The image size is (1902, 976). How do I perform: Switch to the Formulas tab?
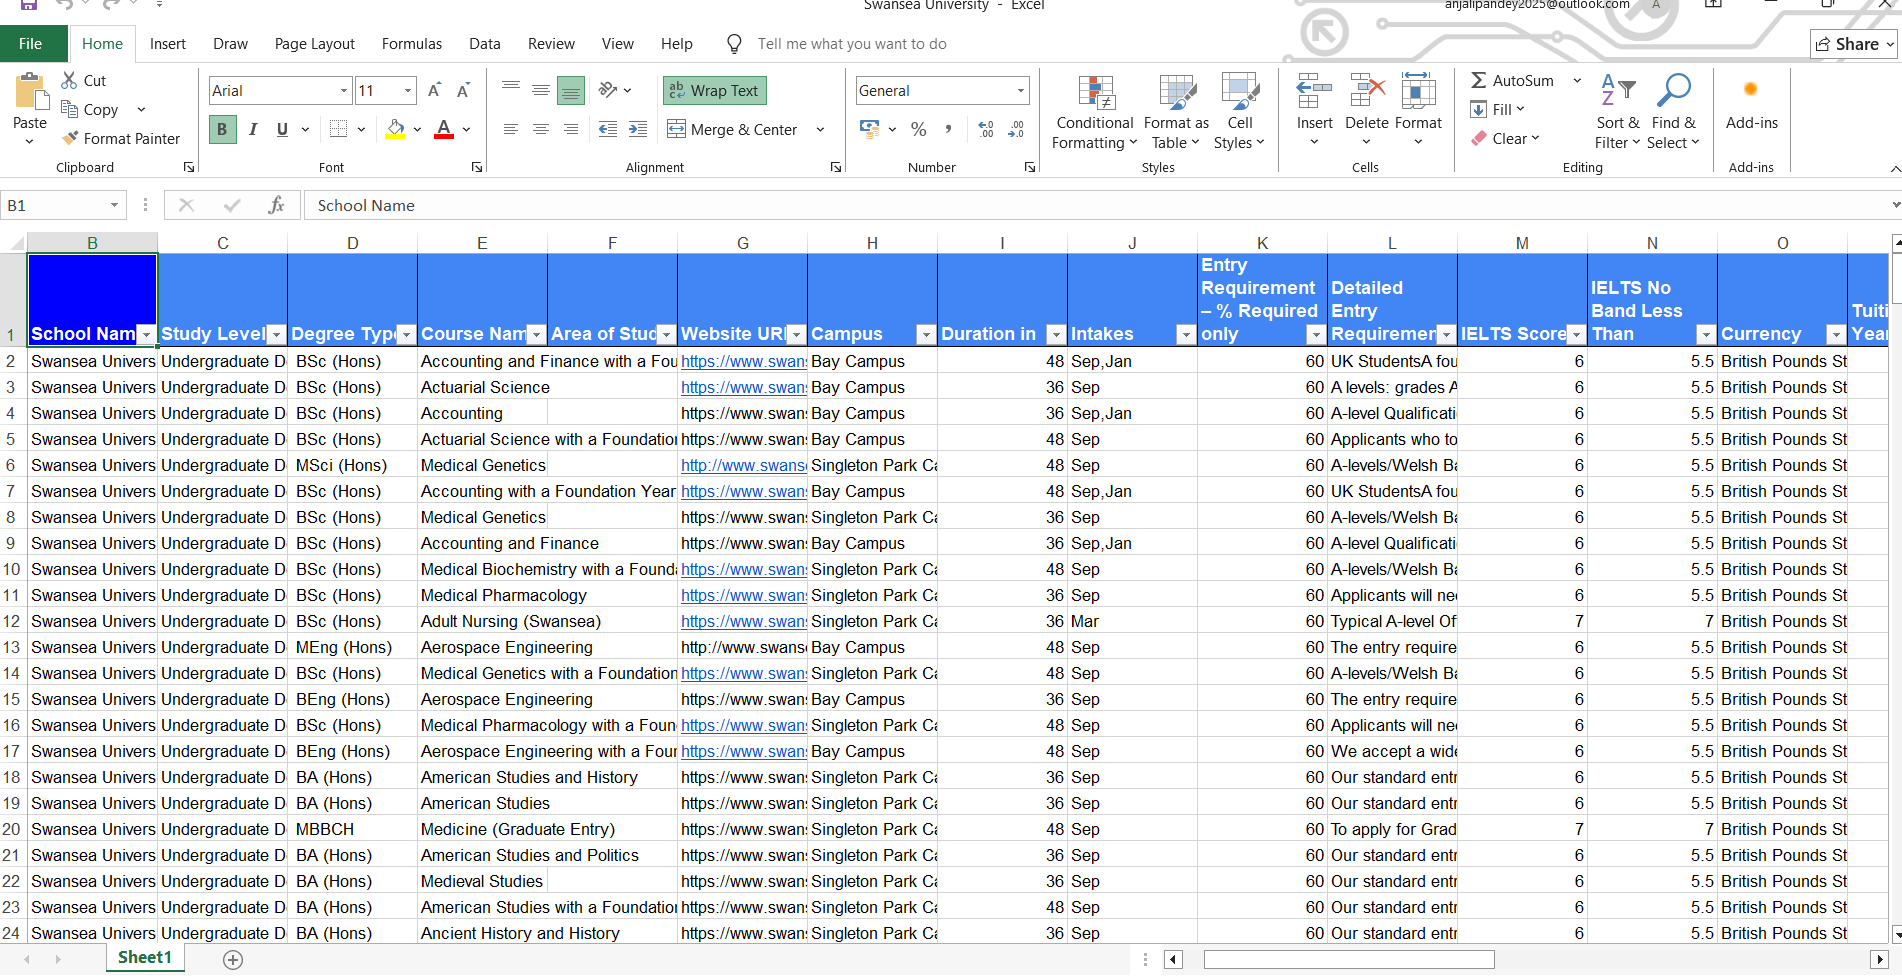[x=412, y=44]
